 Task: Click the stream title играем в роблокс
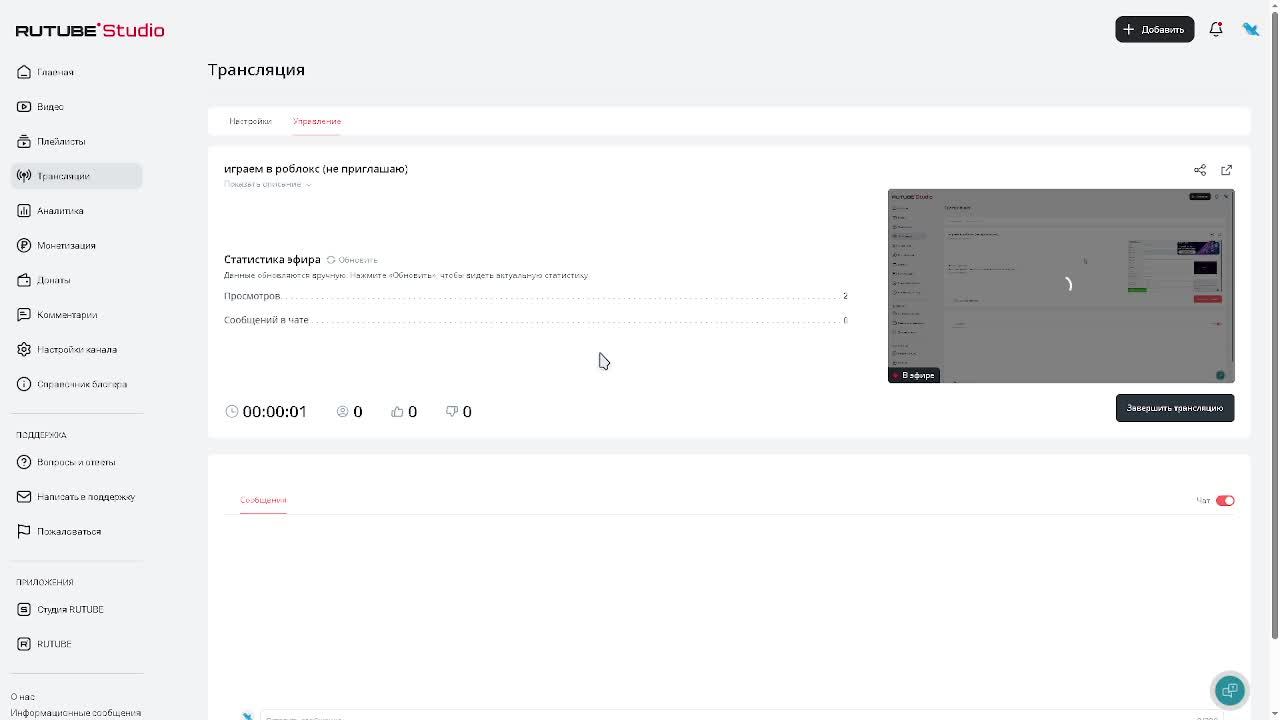pyautogui.click(x=316, y=169)
